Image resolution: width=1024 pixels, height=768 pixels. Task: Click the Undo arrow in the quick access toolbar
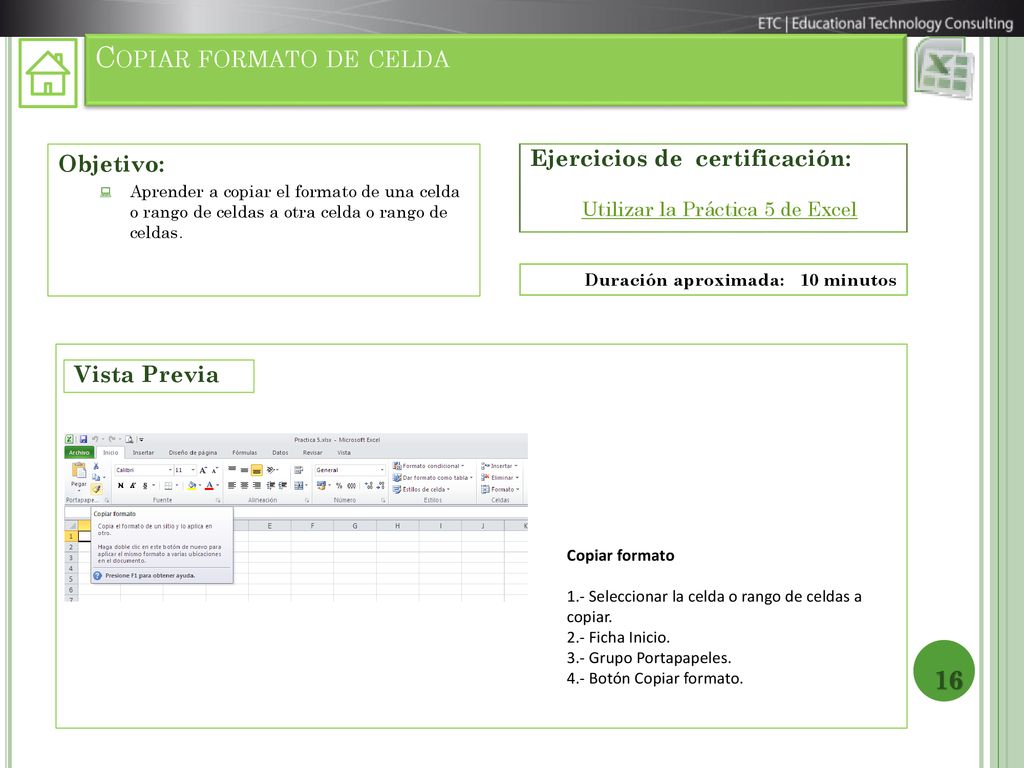pos(95,440)
